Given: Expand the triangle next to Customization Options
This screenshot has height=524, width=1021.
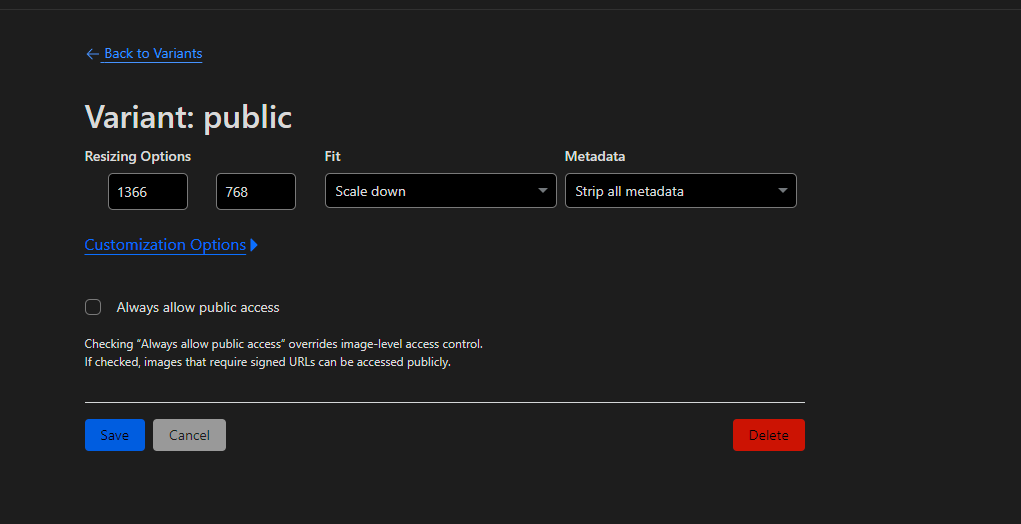Looking at the screenshot, I should pos(254,245).
